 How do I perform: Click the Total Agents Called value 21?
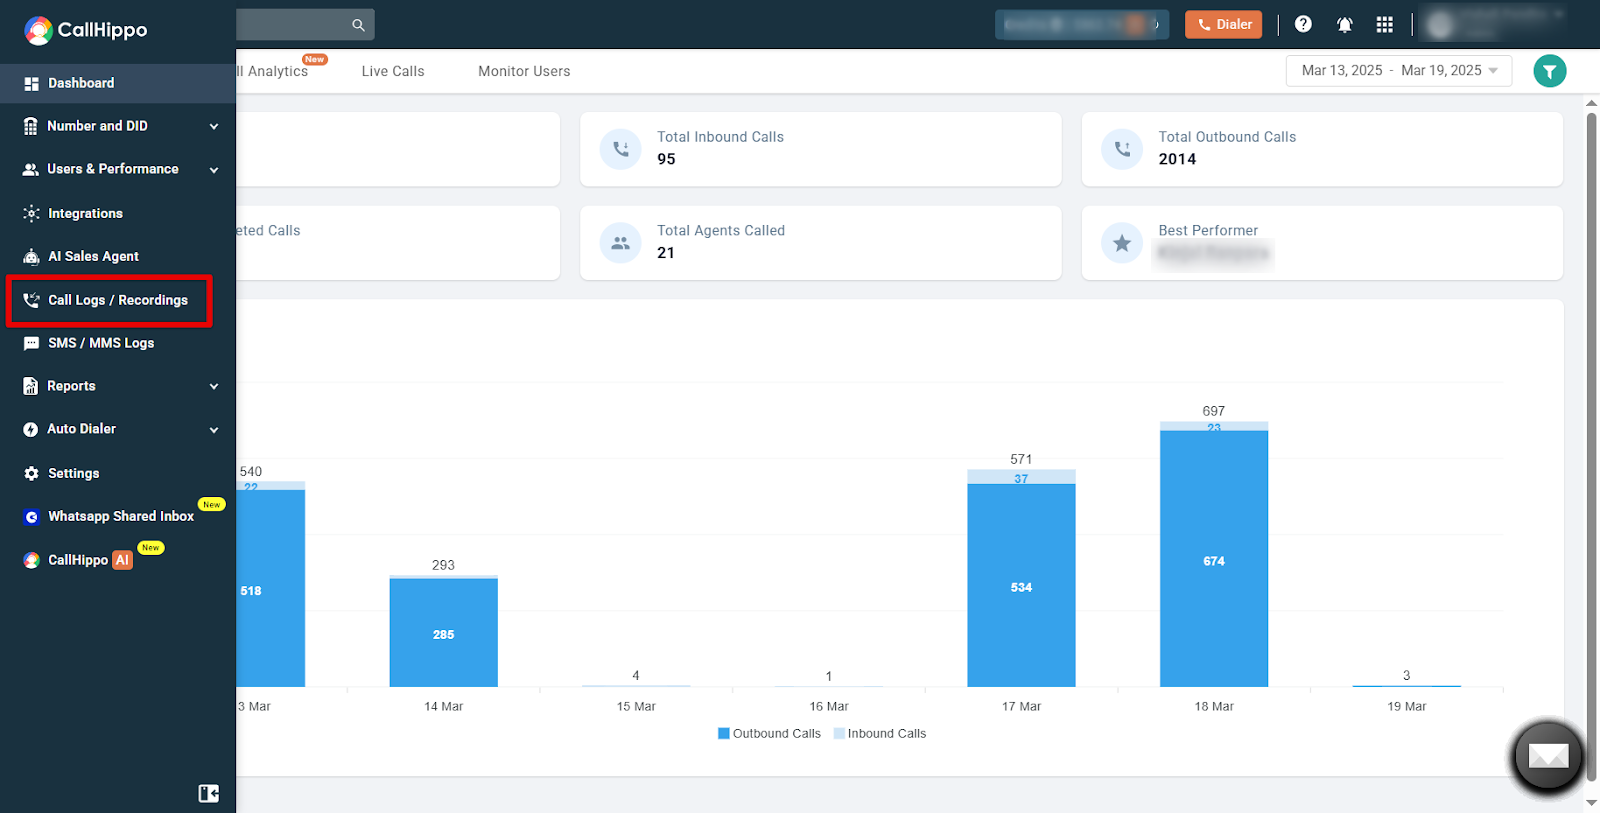[666, 253]
